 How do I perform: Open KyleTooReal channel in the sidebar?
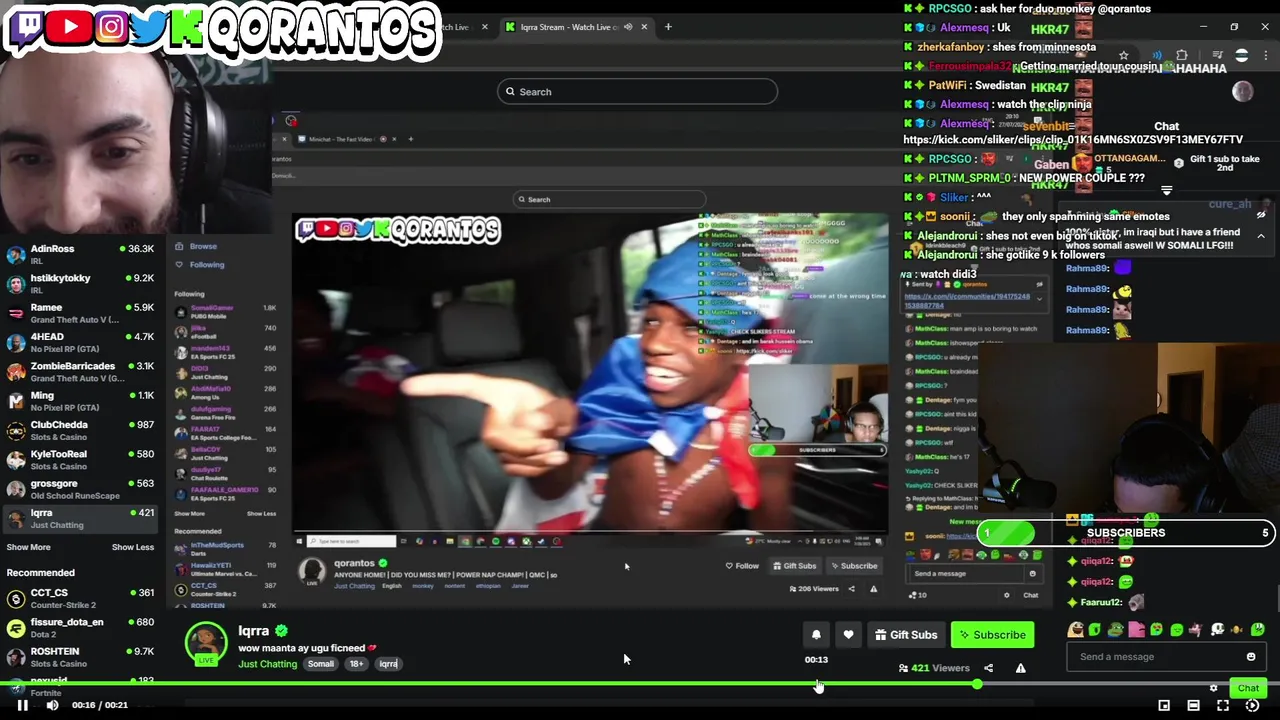(x=82, y=459)
